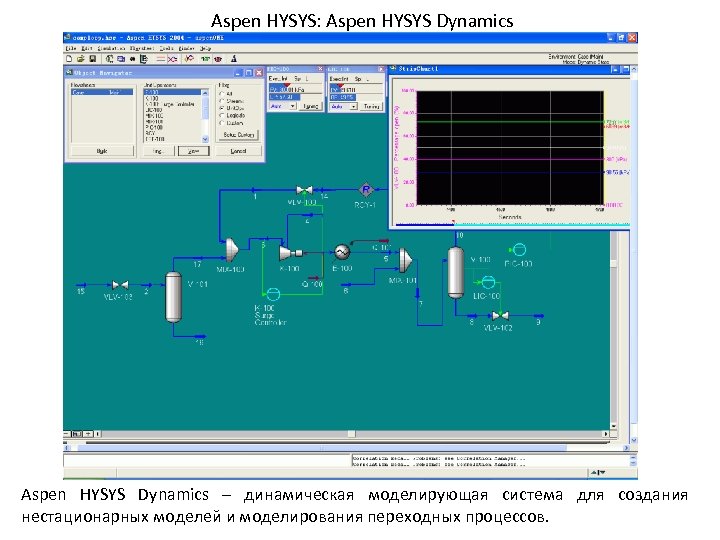Click Tuning button in second faceplate

(371, 106)
